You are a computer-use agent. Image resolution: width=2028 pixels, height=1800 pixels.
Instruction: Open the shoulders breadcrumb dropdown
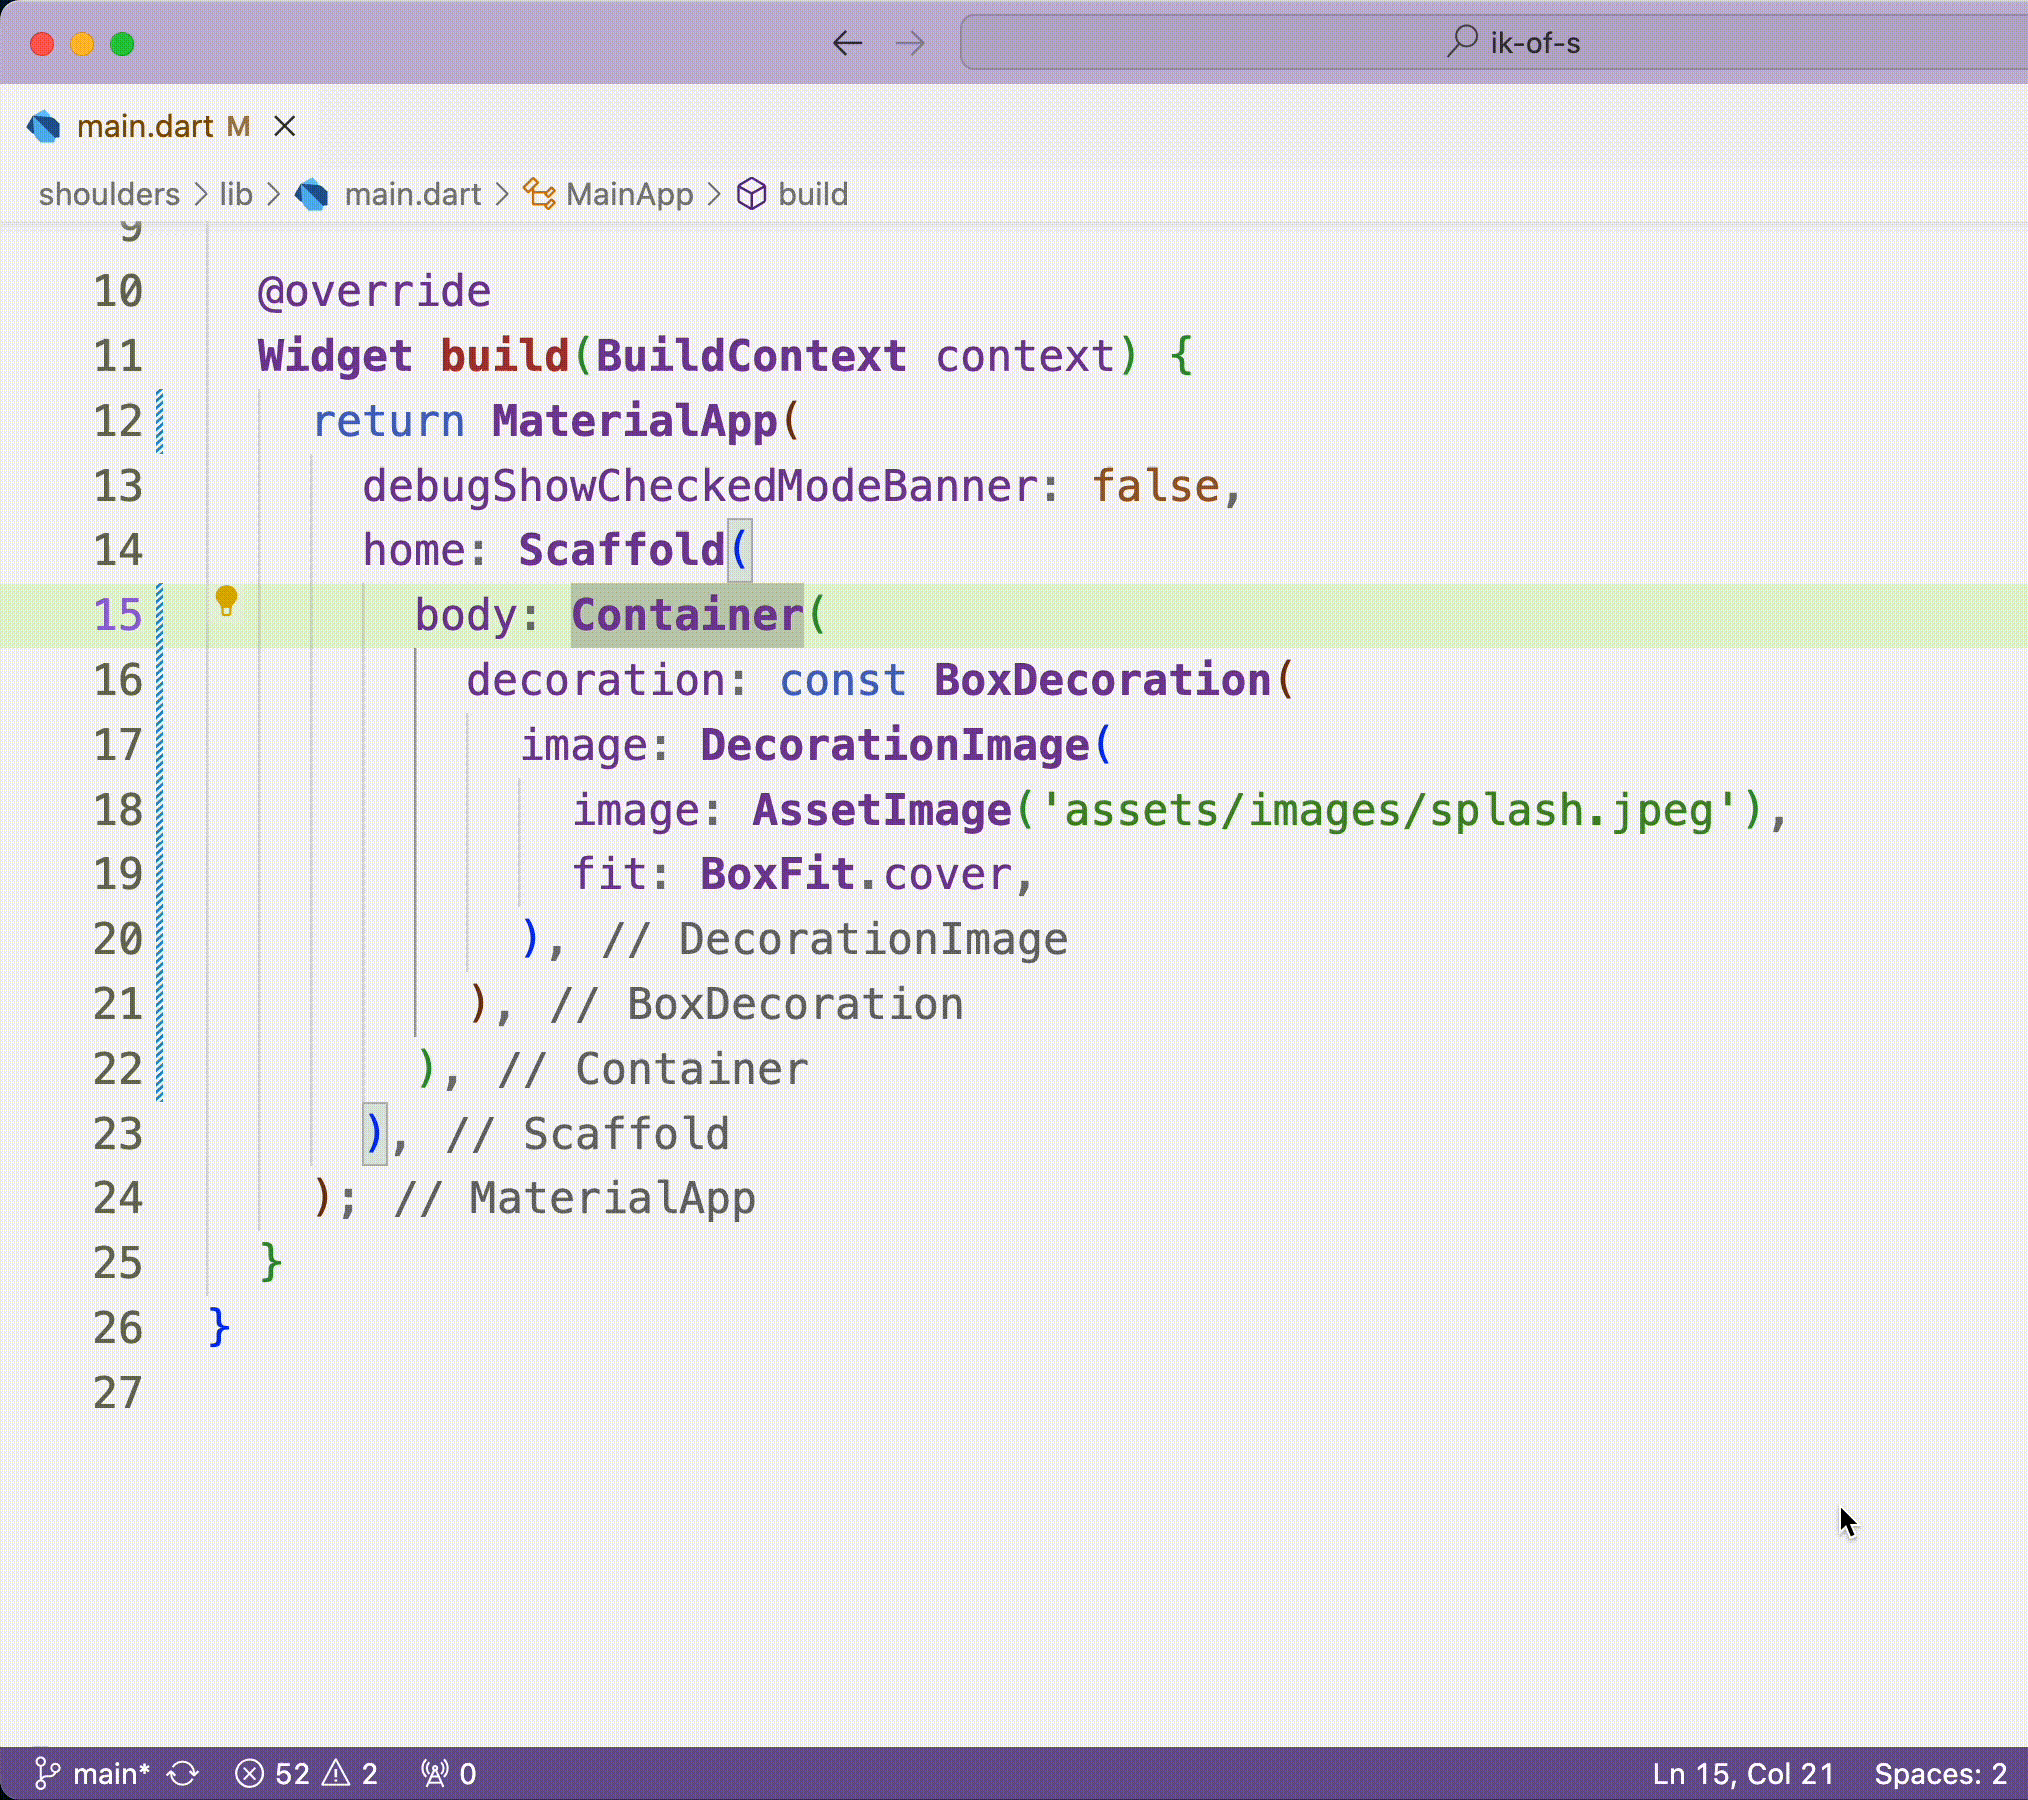point(108,194)
